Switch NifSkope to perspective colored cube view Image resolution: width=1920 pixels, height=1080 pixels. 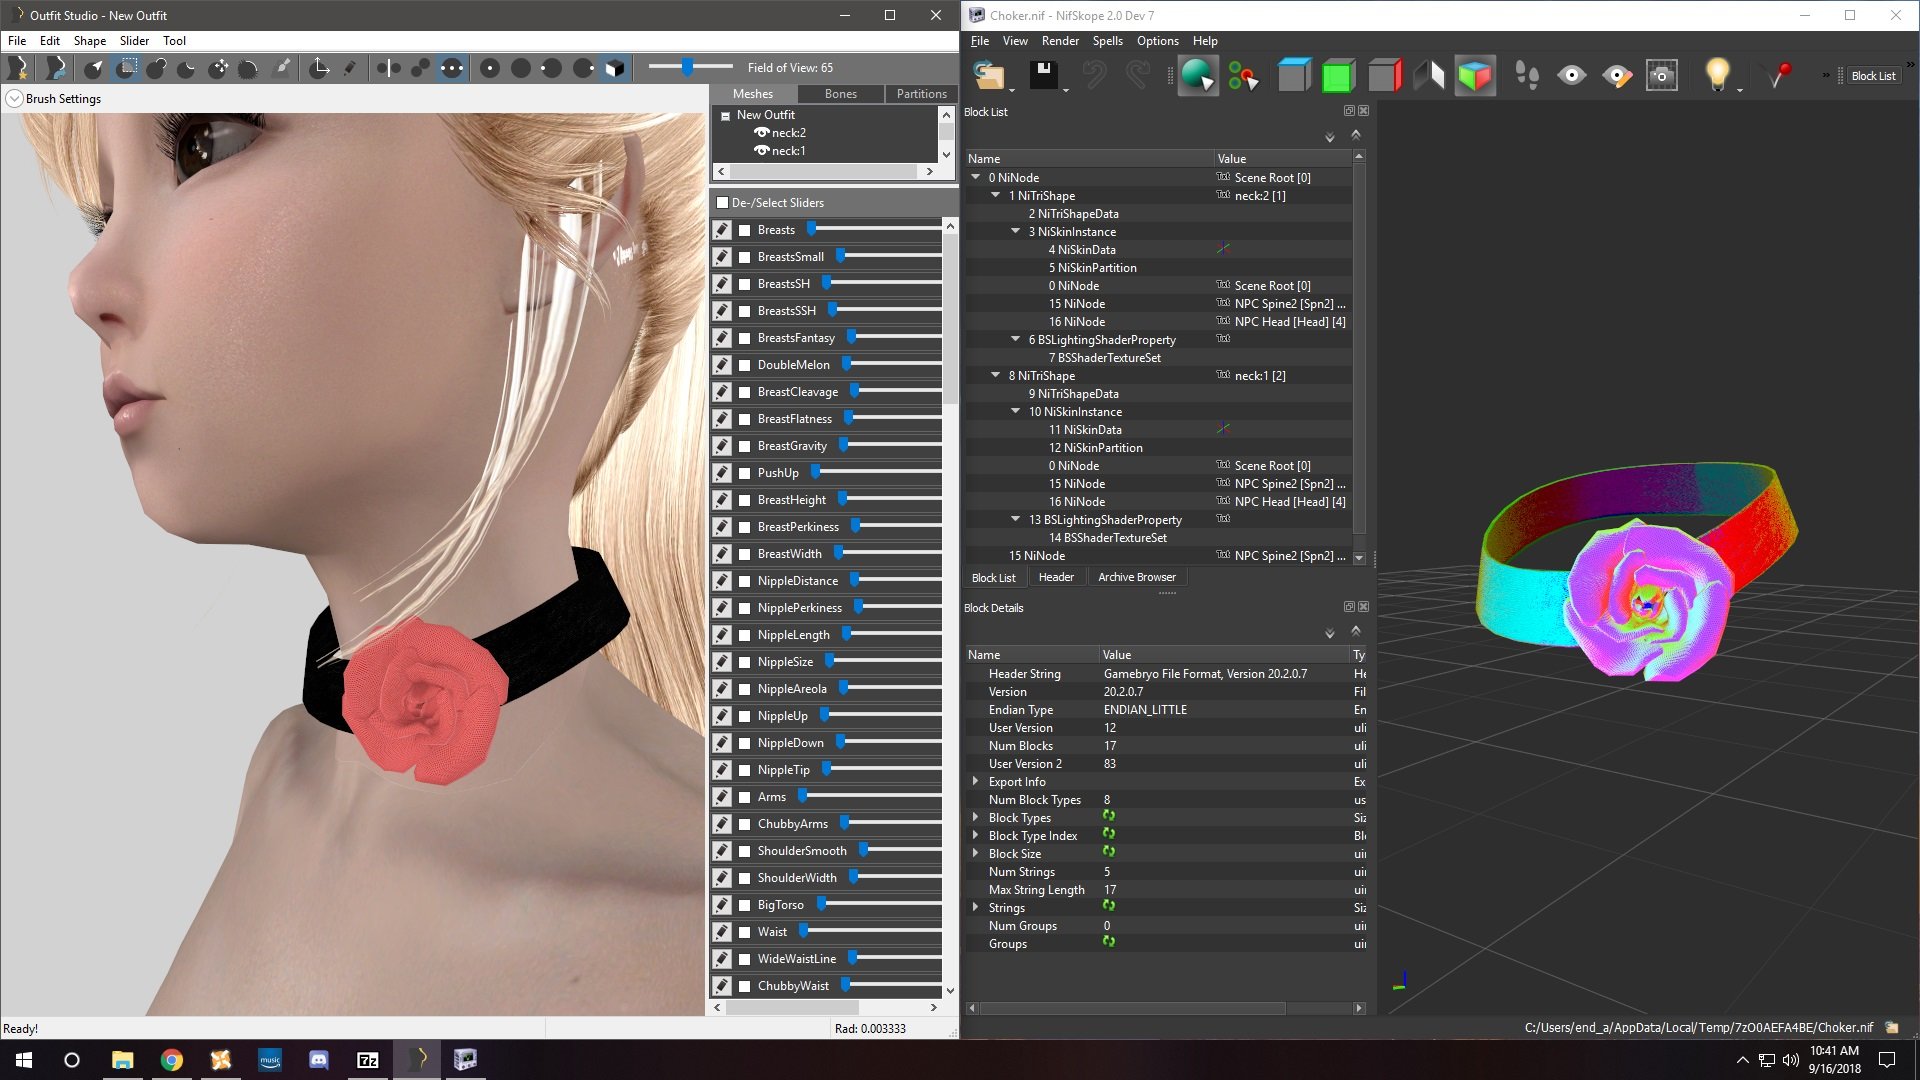[x=1475, y=76]
